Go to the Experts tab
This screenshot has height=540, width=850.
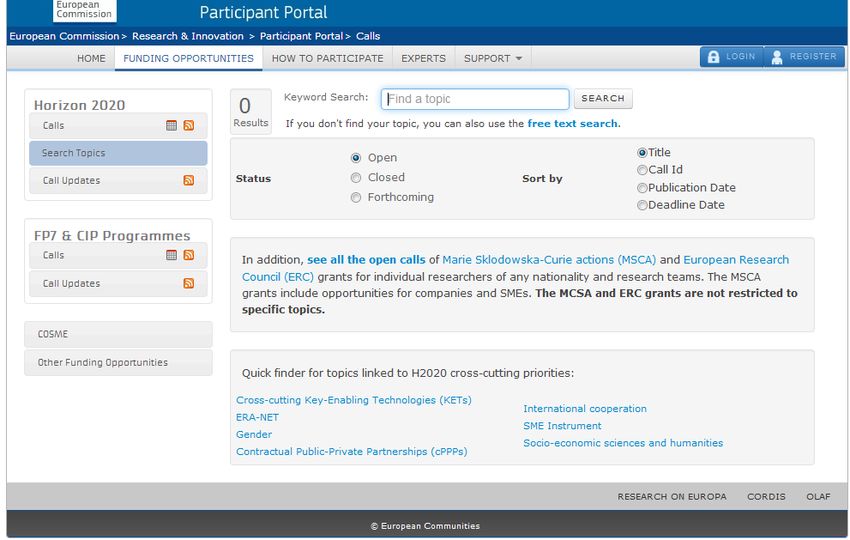pyautogui.click(x=423, y=59)
